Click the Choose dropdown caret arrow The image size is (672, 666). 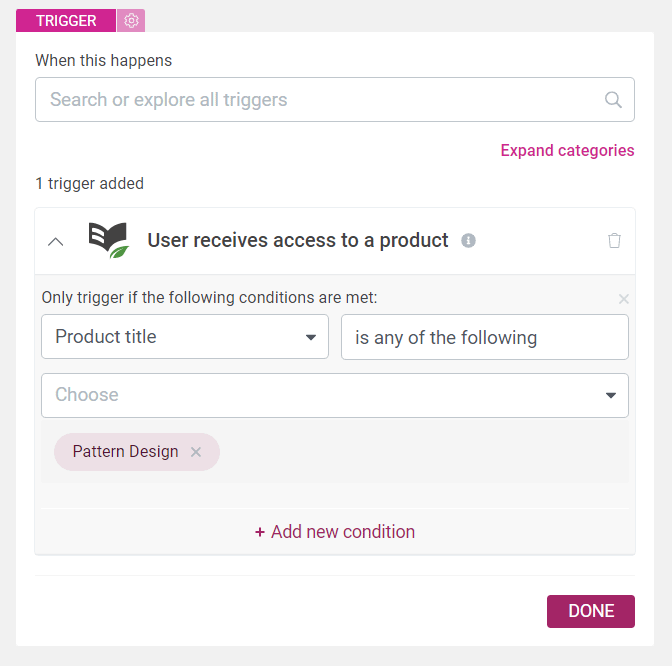(x=611, y=395)
